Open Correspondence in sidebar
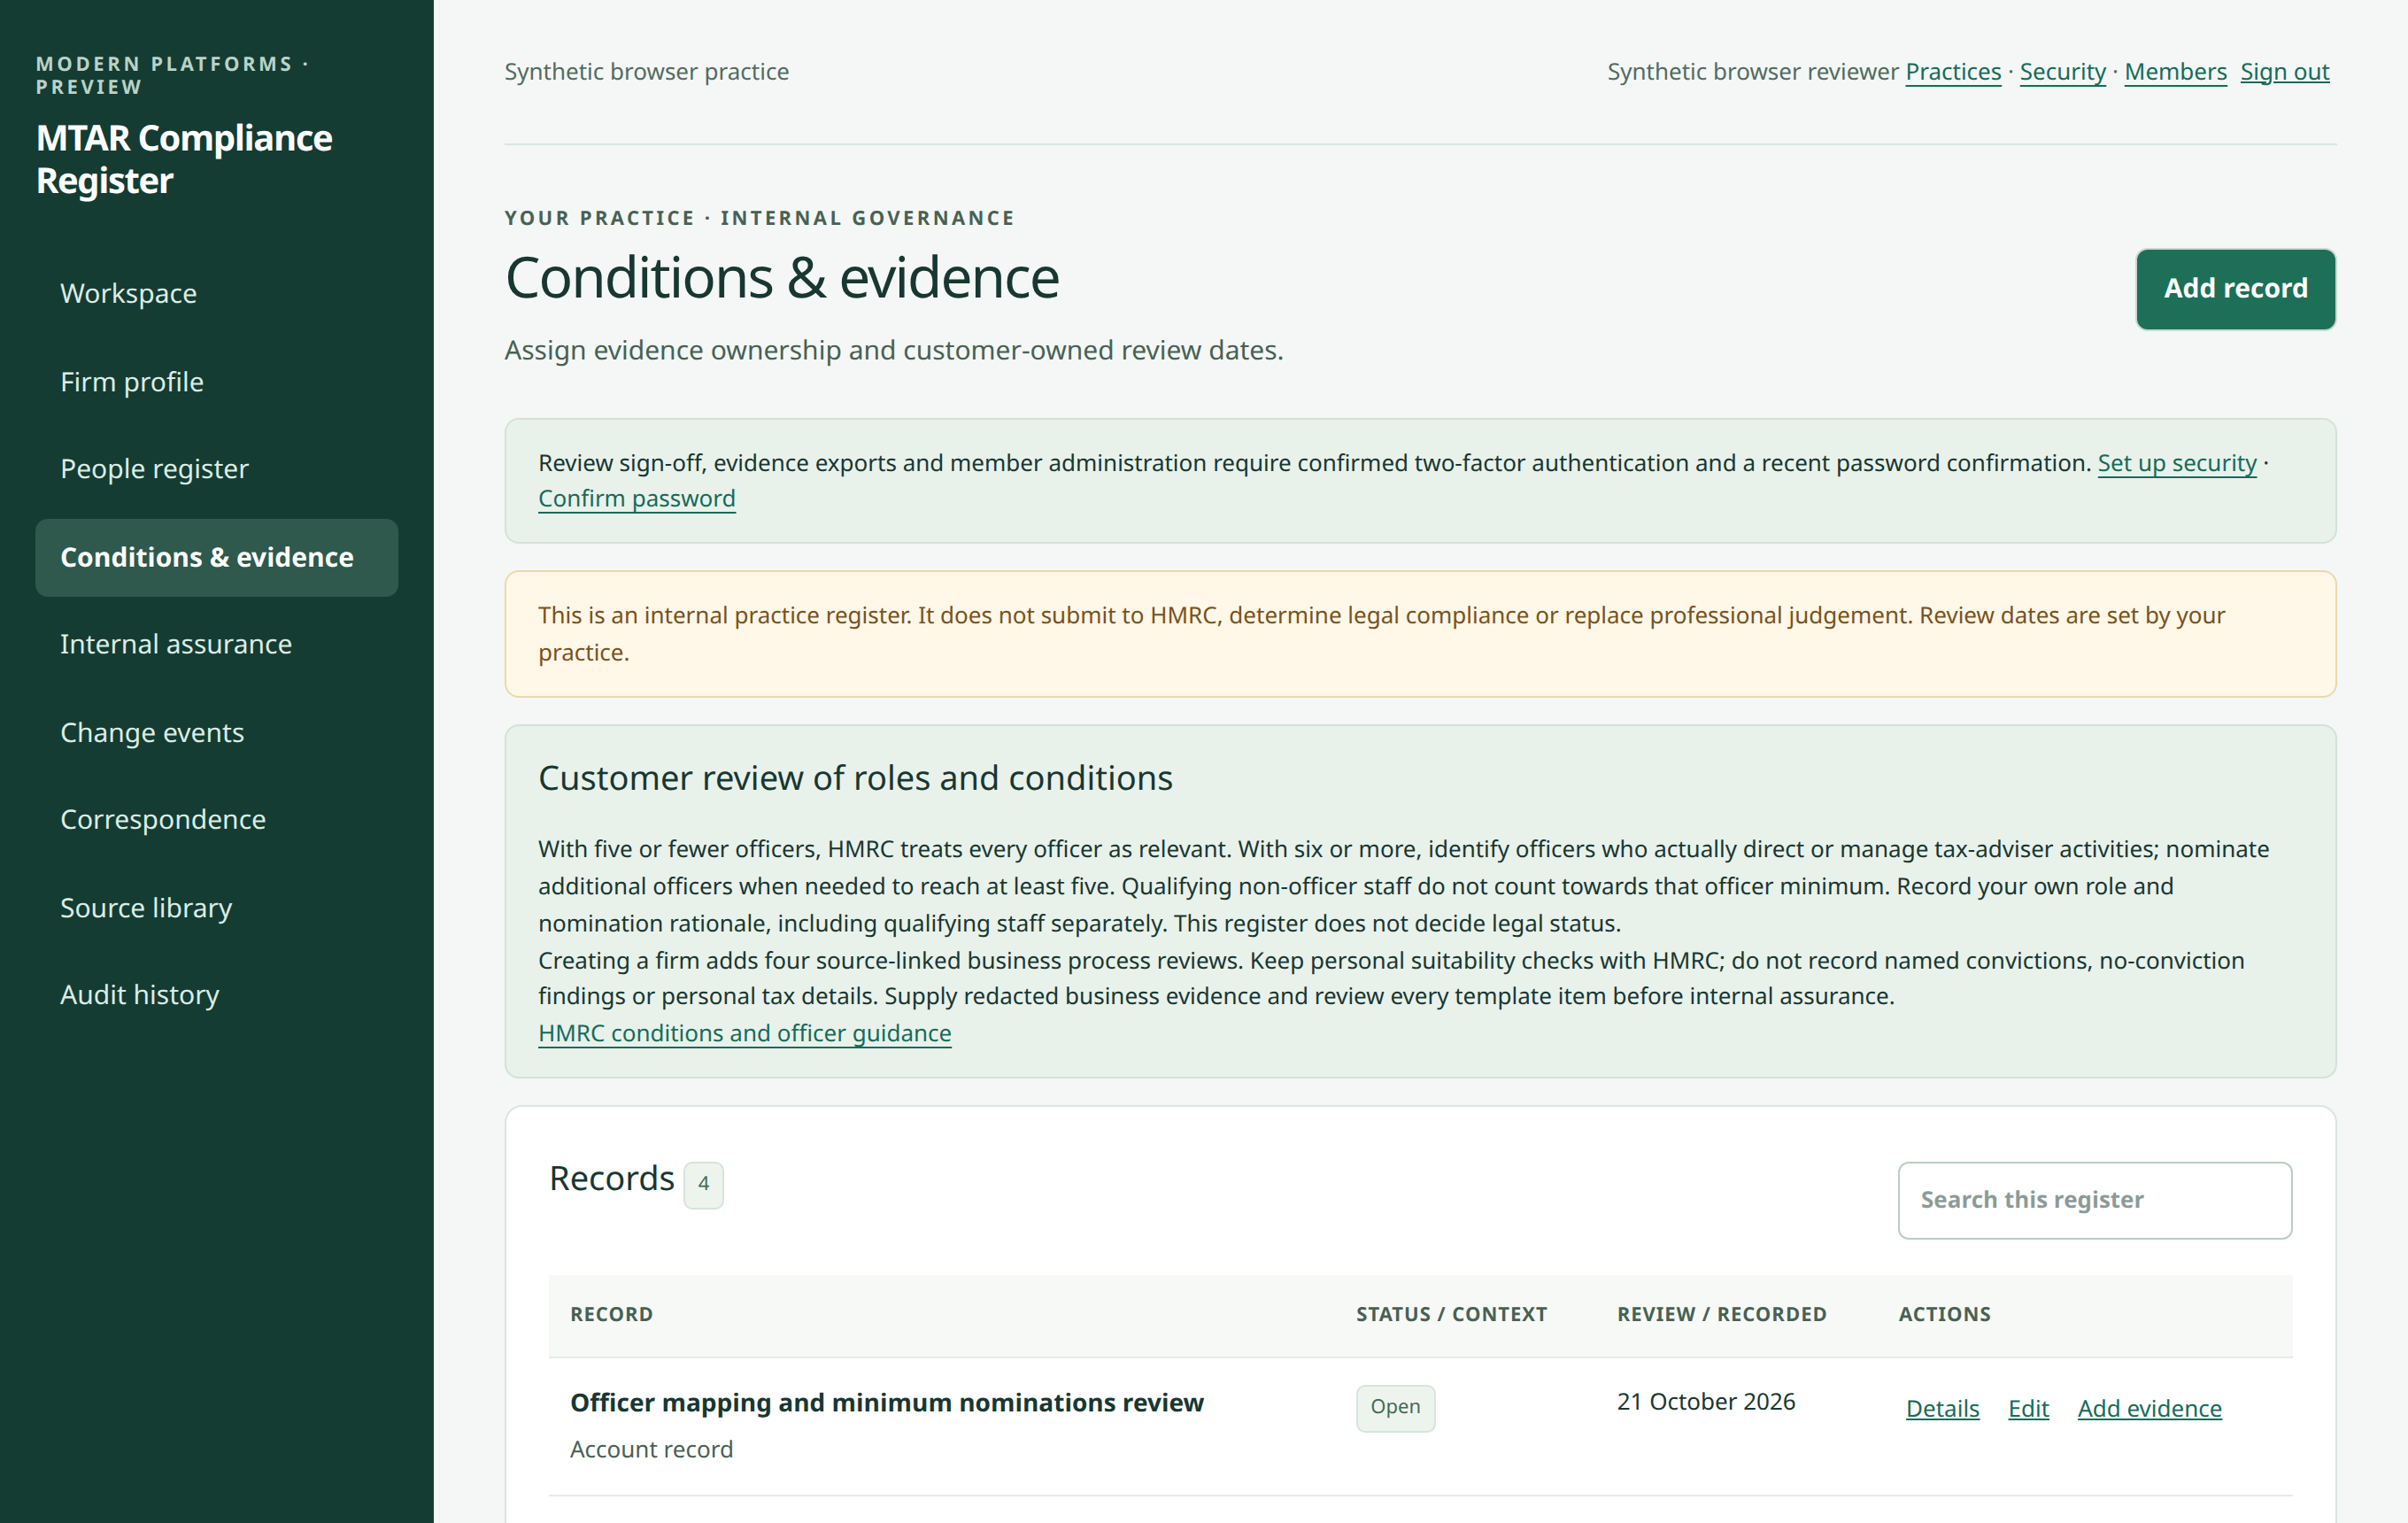This screenshot has height=1523, width=2408. (216, 819)
